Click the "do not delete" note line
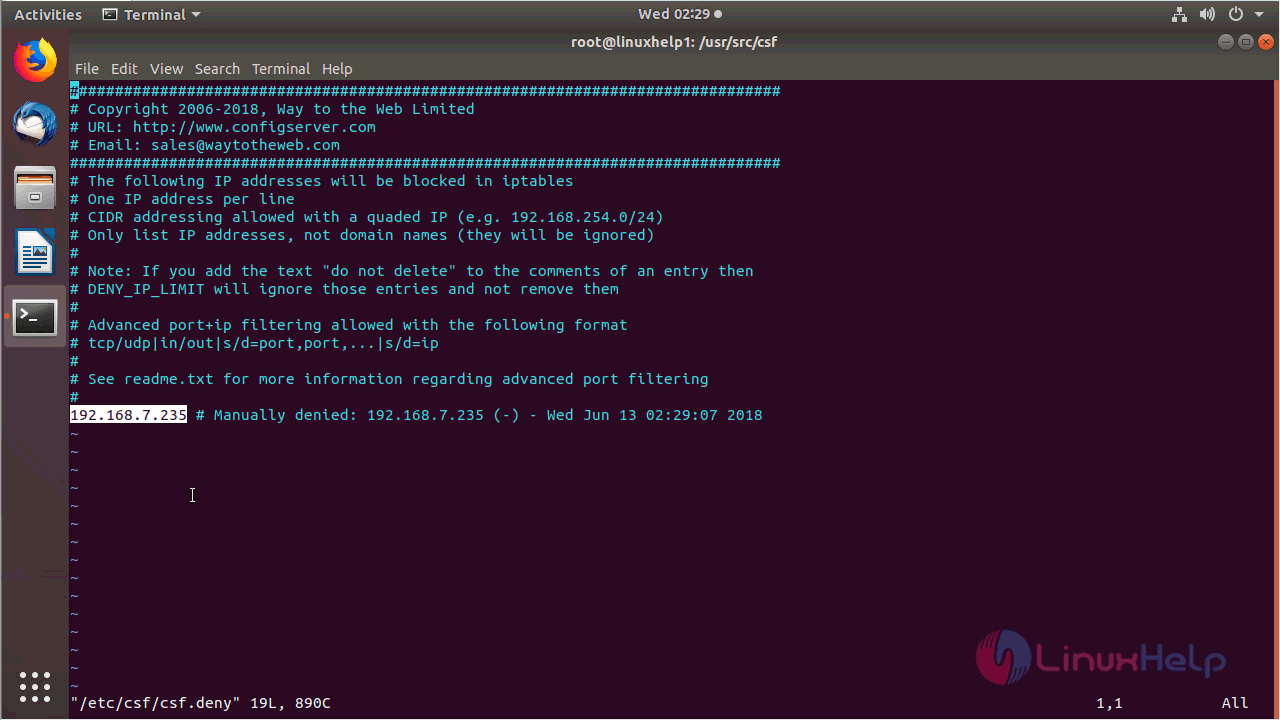Image resolution: width=1280 pixels, height=720 pixels. [x=412, y=271]
